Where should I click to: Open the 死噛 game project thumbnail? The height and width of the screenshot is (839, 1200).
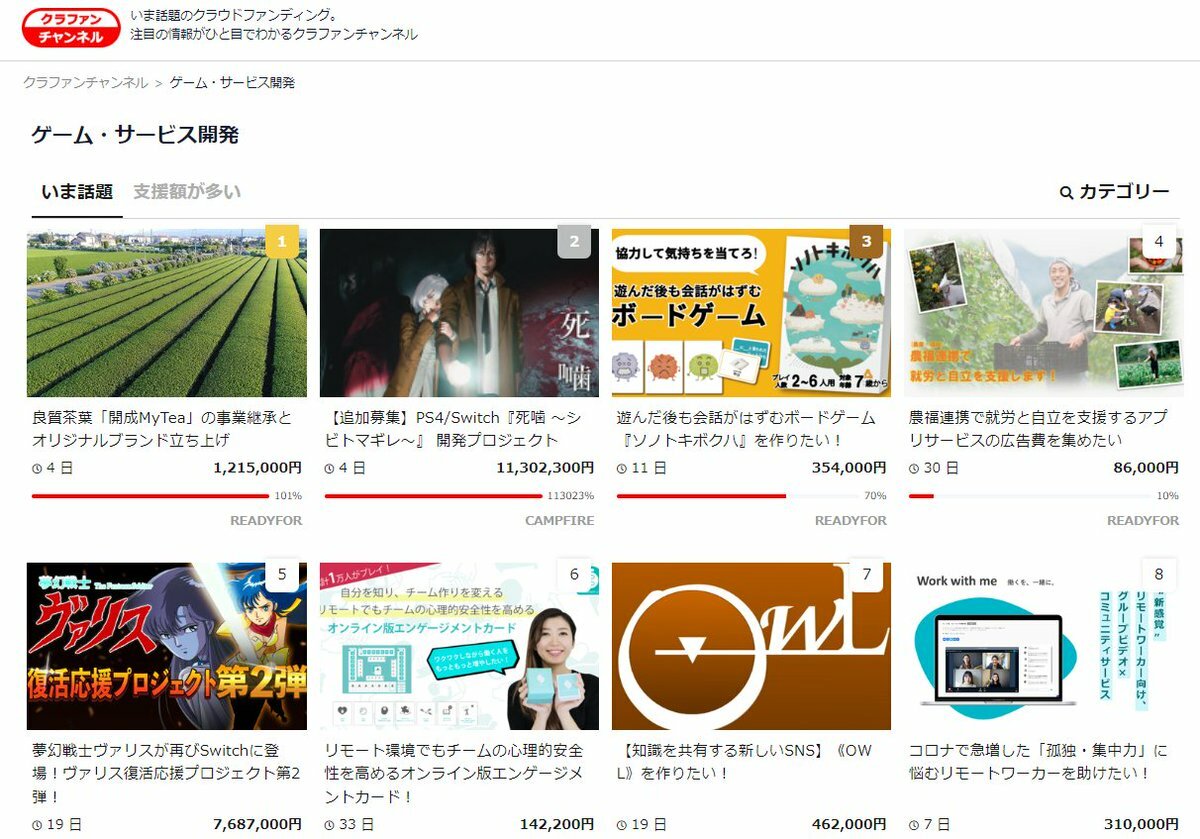[x=459, y=313]
